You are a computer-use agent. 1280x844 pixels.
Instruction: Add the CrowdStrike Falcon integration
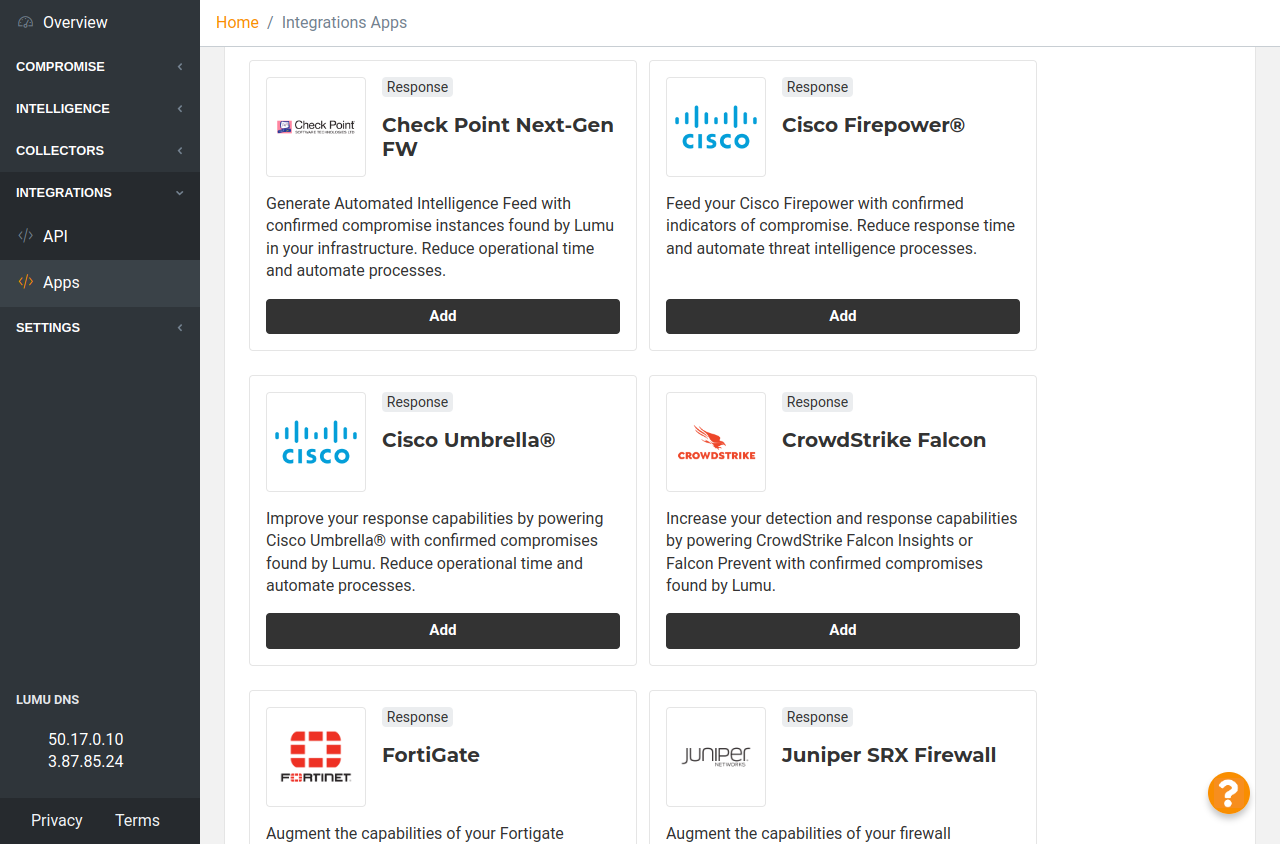(843, 630)
